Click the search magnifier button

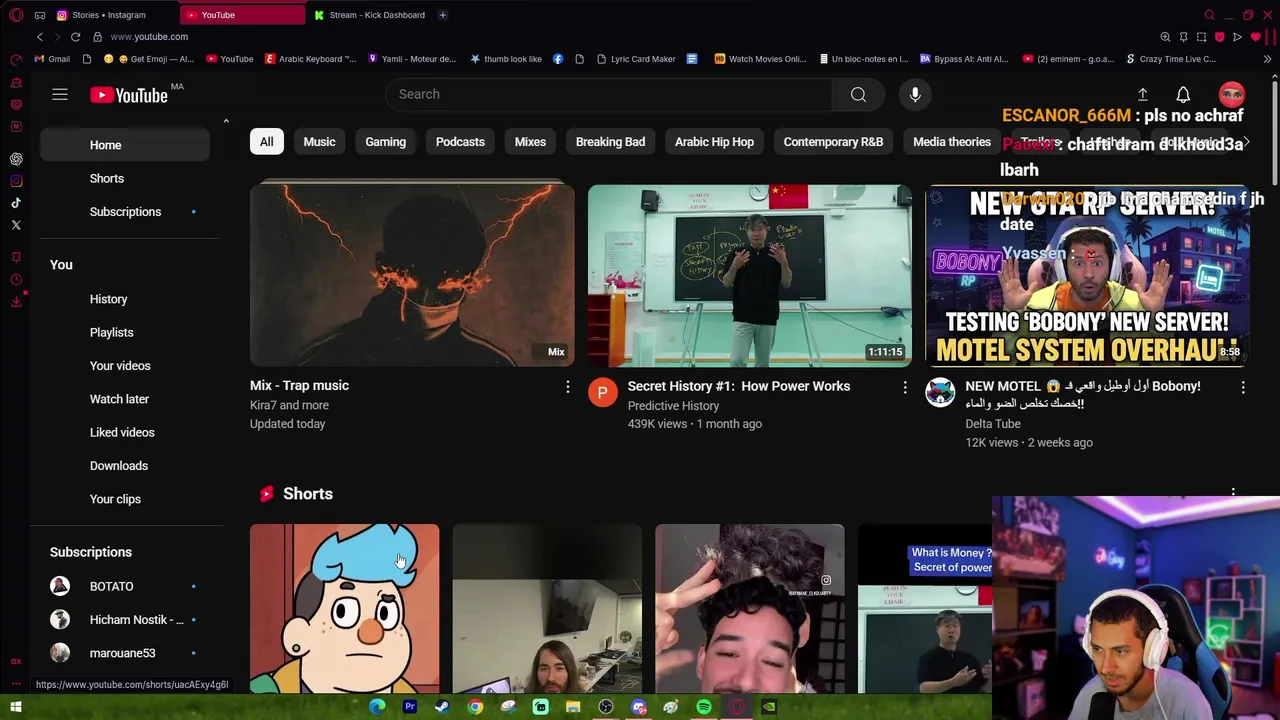[x=858, y=94]
